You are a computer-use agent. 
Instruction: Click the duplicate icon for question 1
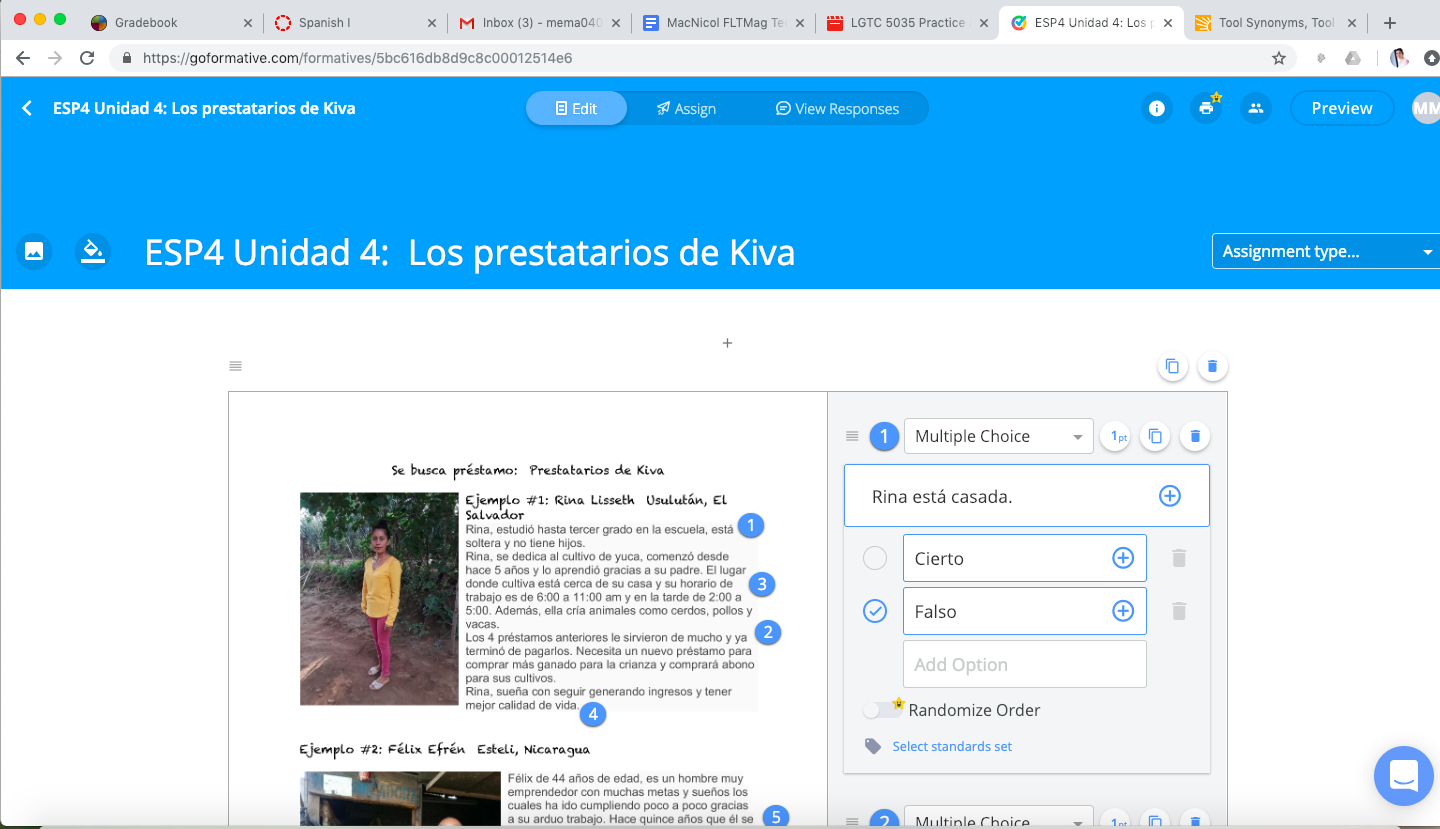(1155, 436)
